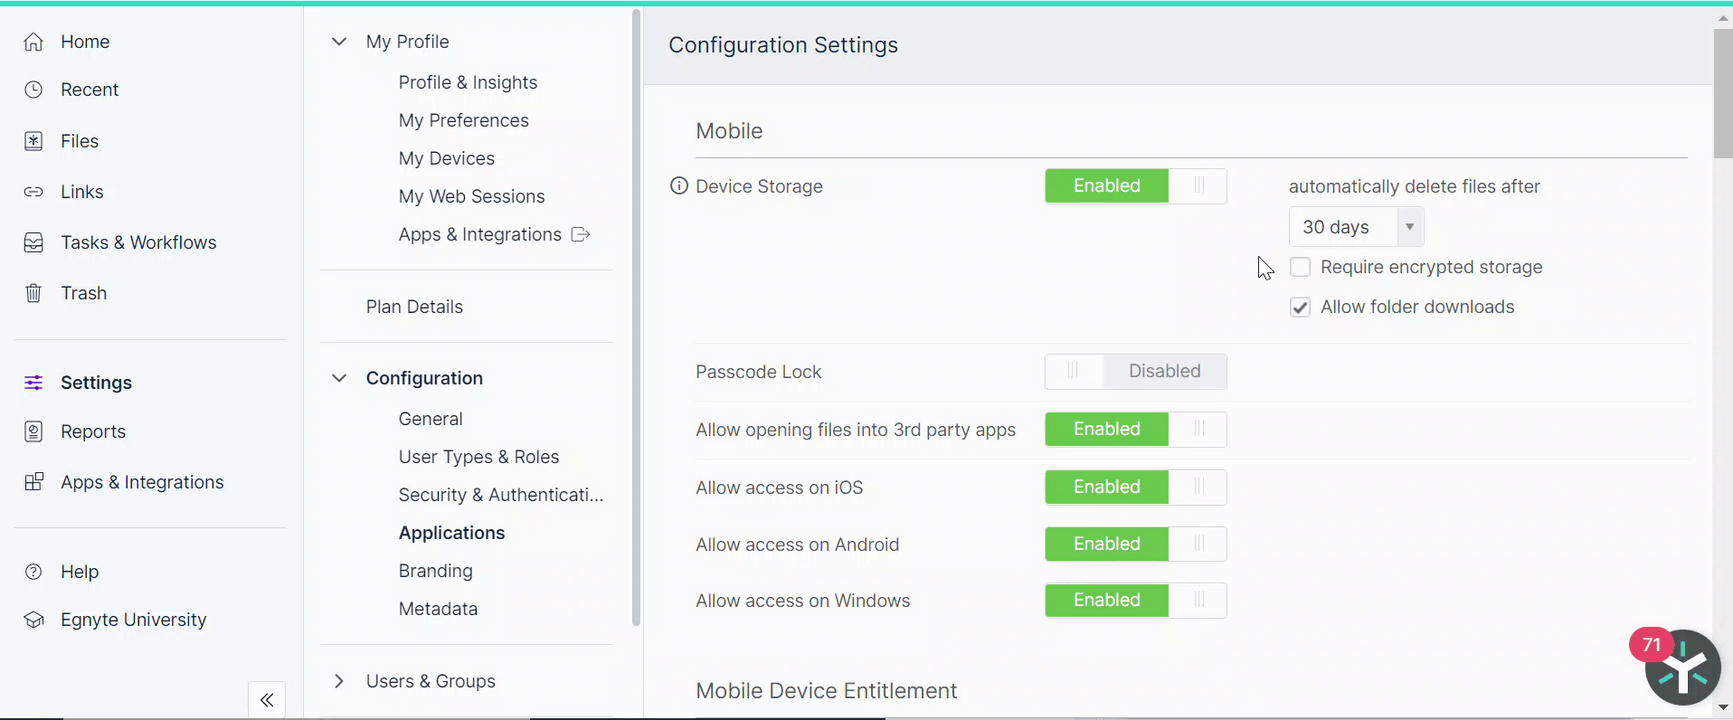Image resolution: width=1733 pixels, height=720 pixels.
Task: Click the Trash bin icon
Action: click(34, 293)
